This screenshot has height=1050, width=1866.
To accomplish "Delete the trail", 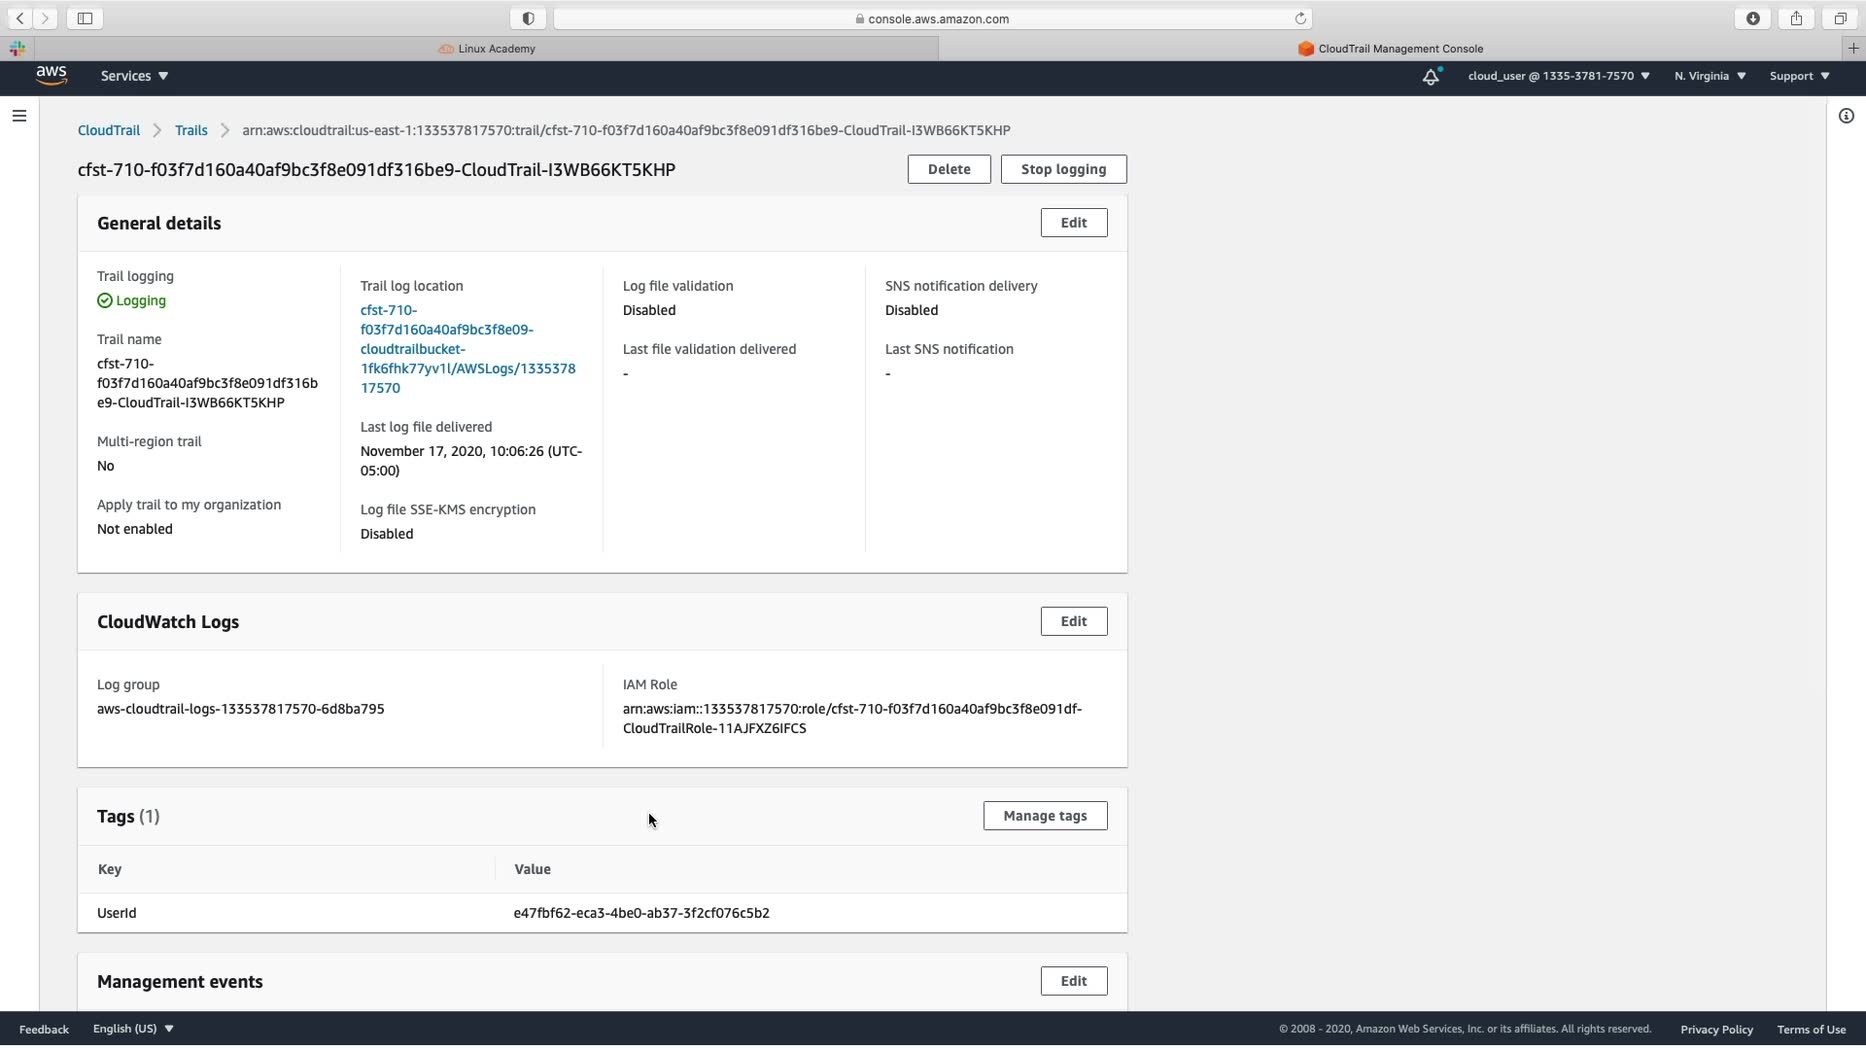I will [x=949, y=169].
